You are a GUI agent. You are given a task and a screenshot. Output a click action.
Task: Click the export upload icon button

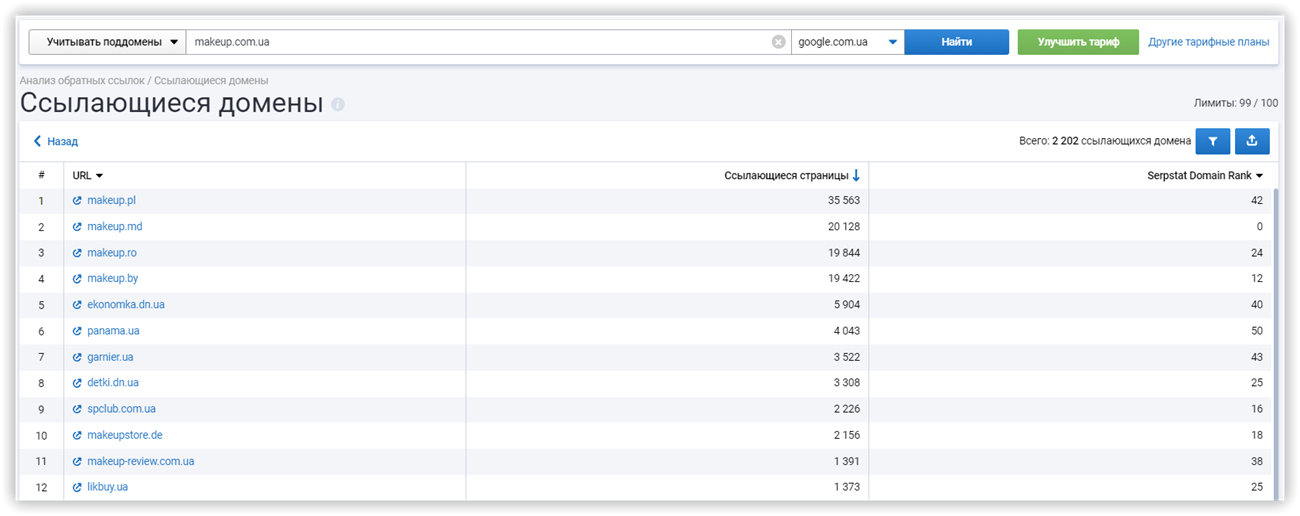coord(1252,142)
